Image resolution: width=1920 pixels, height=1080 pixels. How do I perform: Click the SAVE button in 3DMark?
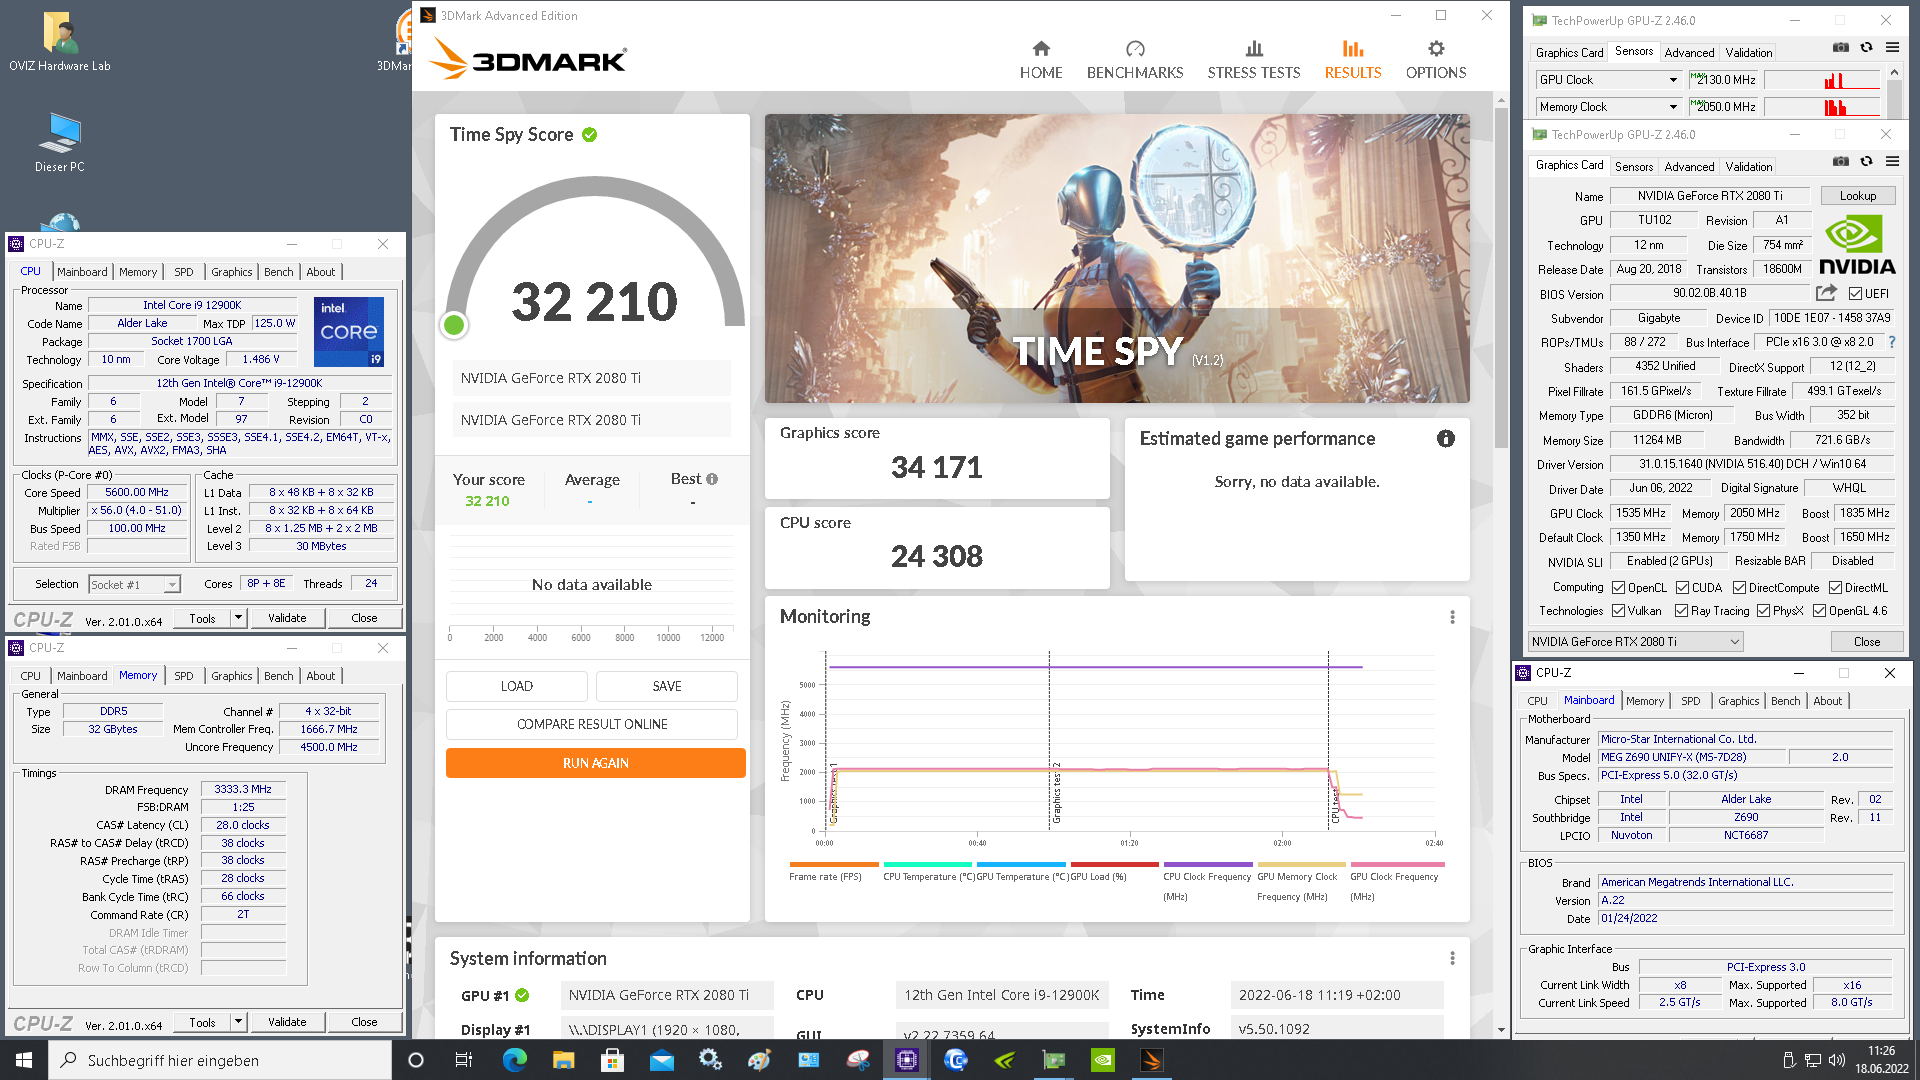(x=666, y=686)
